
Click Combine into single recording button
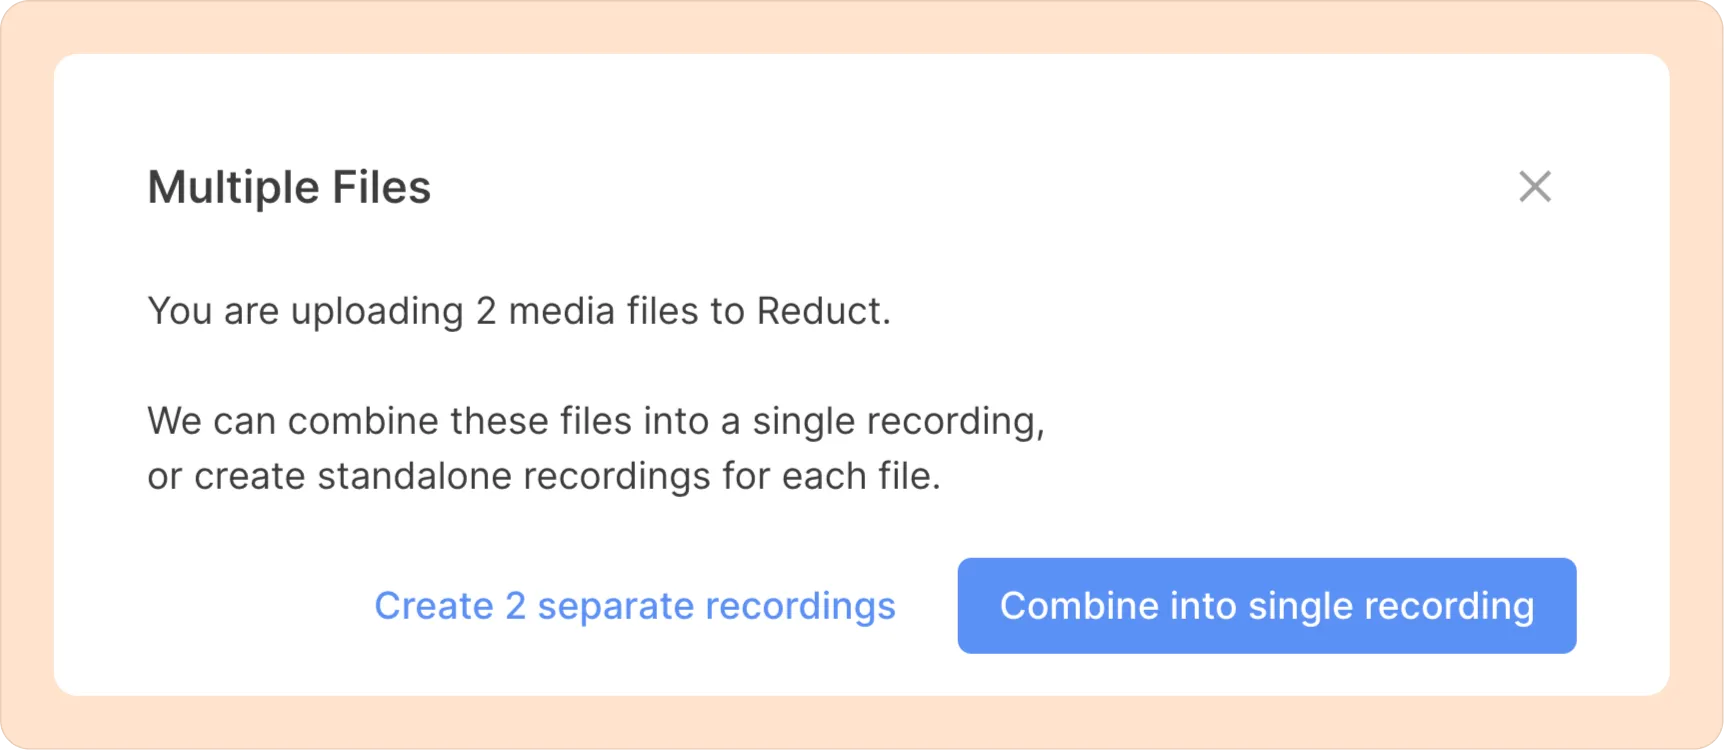(1267, 606)
